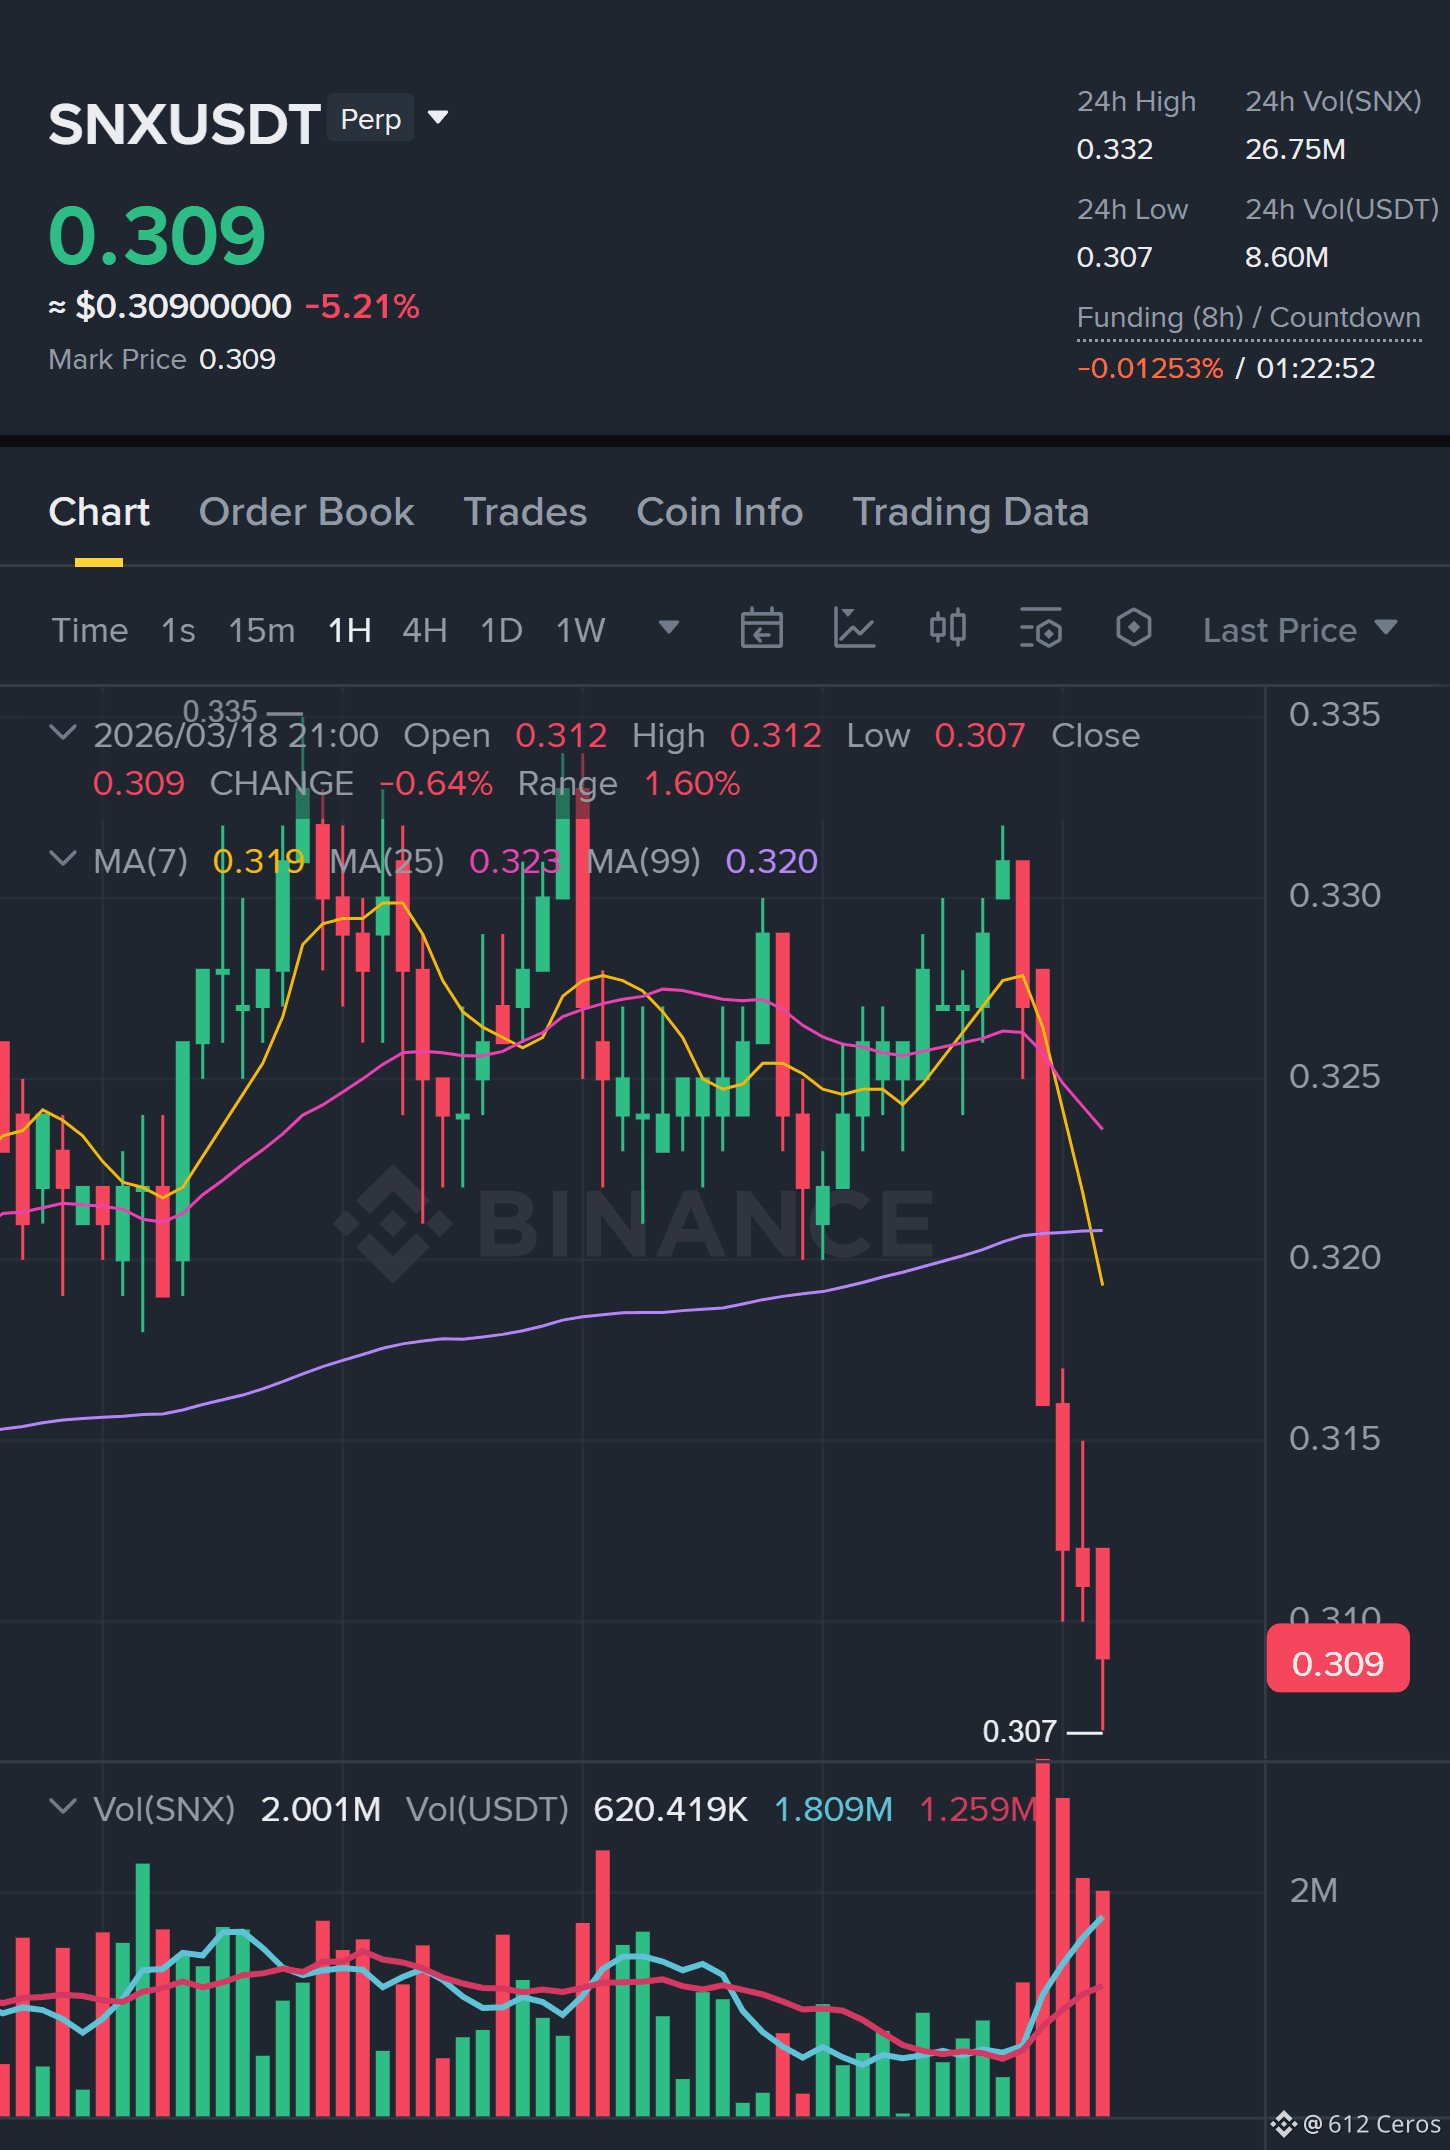Open the indicator settings list icon

[x=1040, y=629]
